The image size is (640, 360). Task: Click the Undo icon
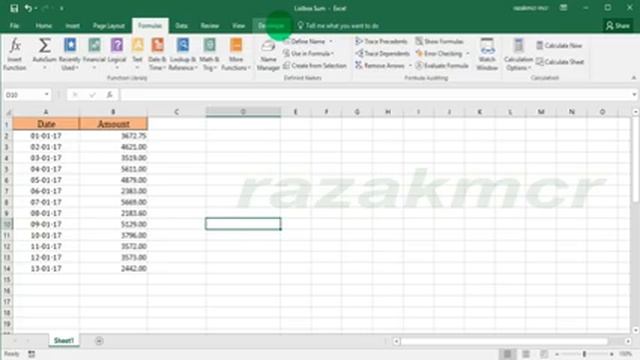coord(28,8)
